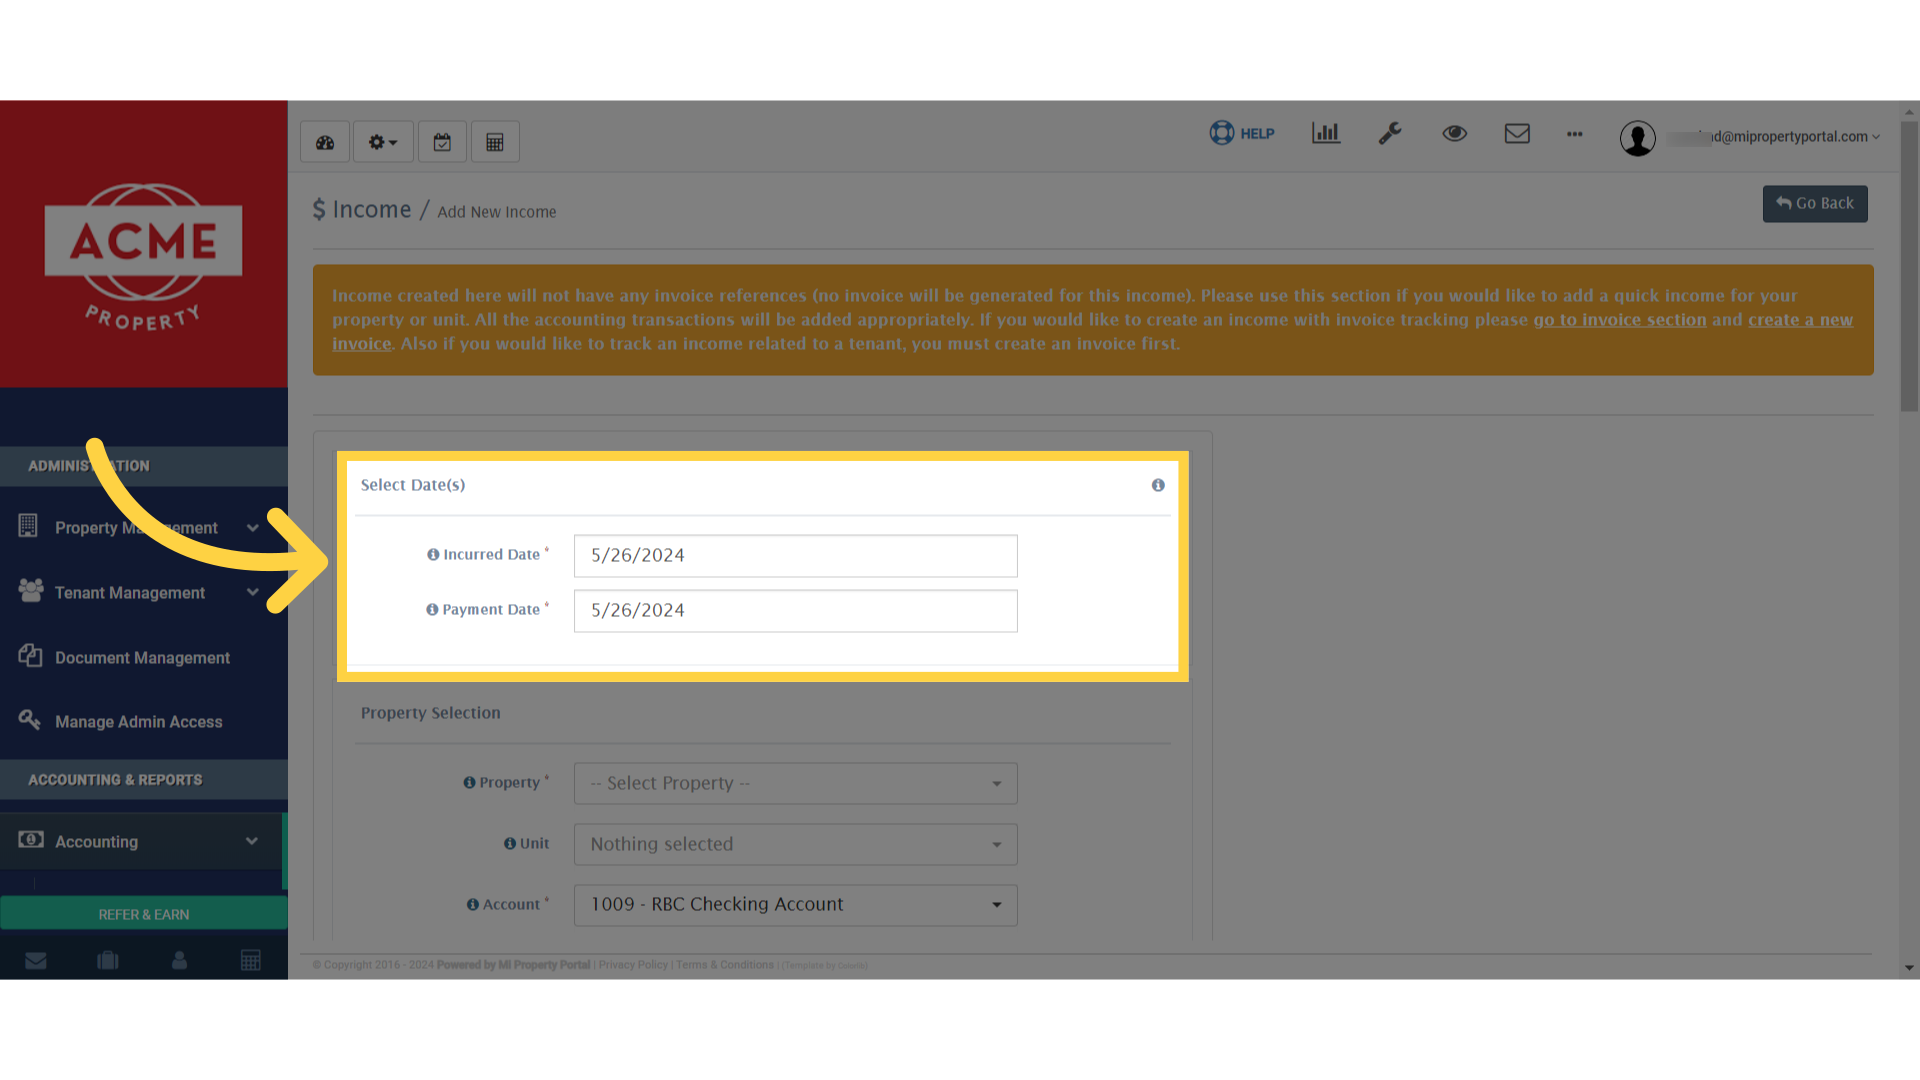Click the page vertical scrollbar thumb
Screen dimensions: 1920x1080
point(1910,267)
